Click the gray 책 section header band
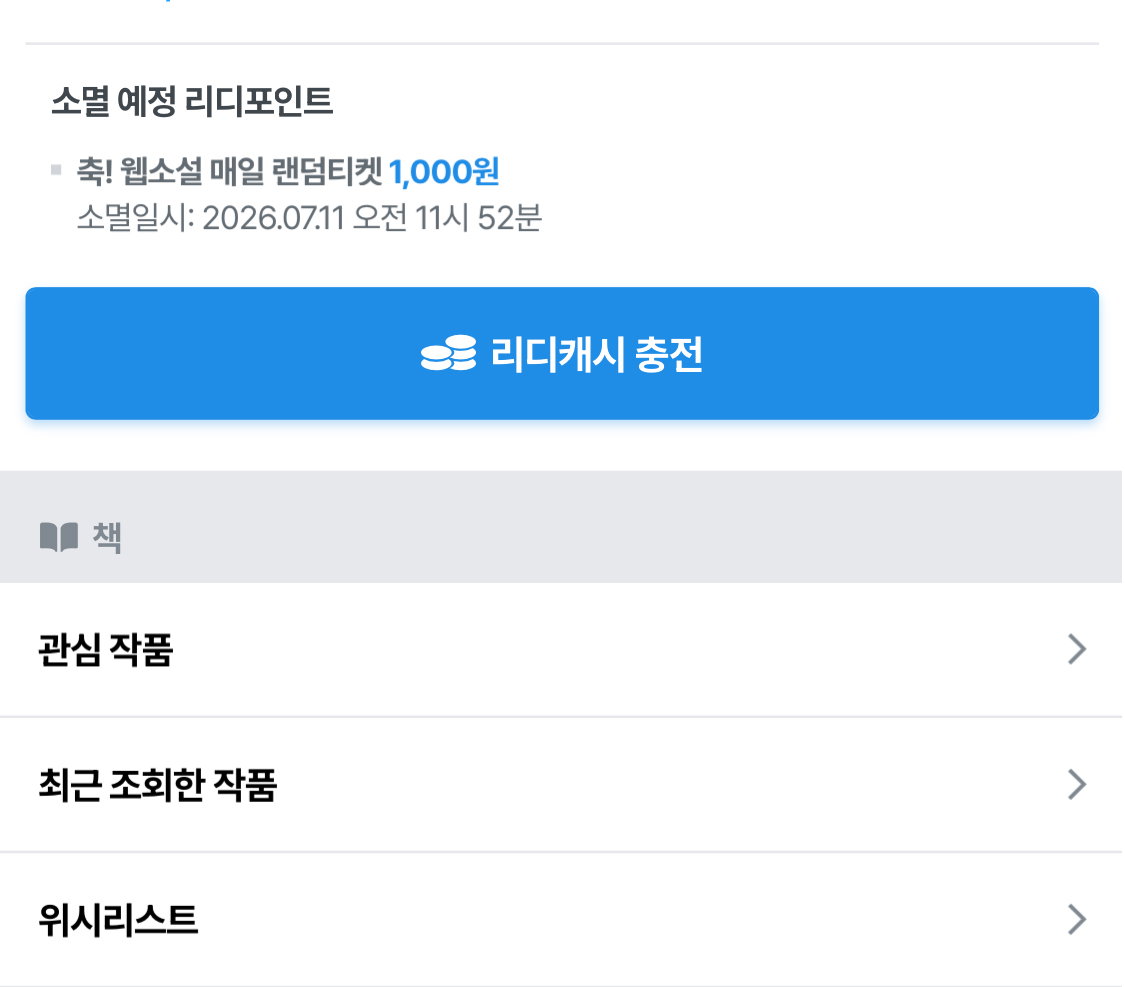 coord(562,527)
